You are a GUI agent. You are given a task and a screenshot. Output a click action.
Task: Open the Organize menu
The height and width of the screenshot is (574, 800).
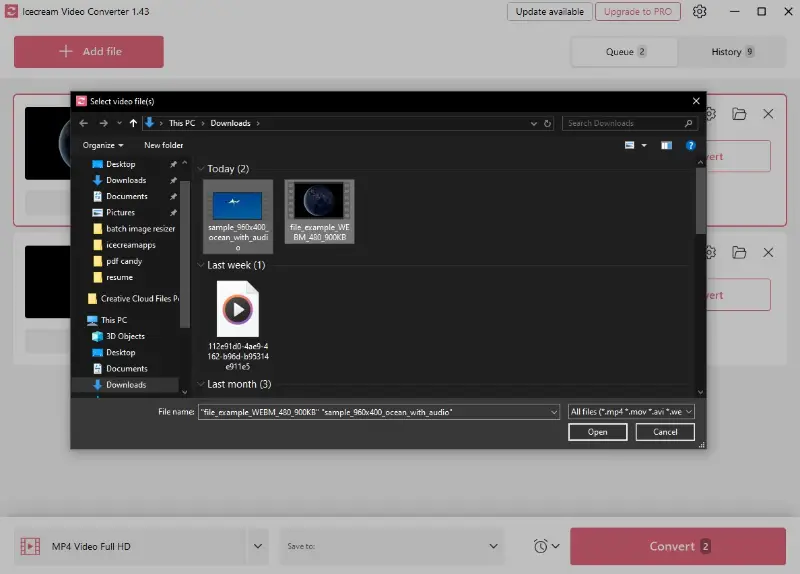[x=103, y=145]
